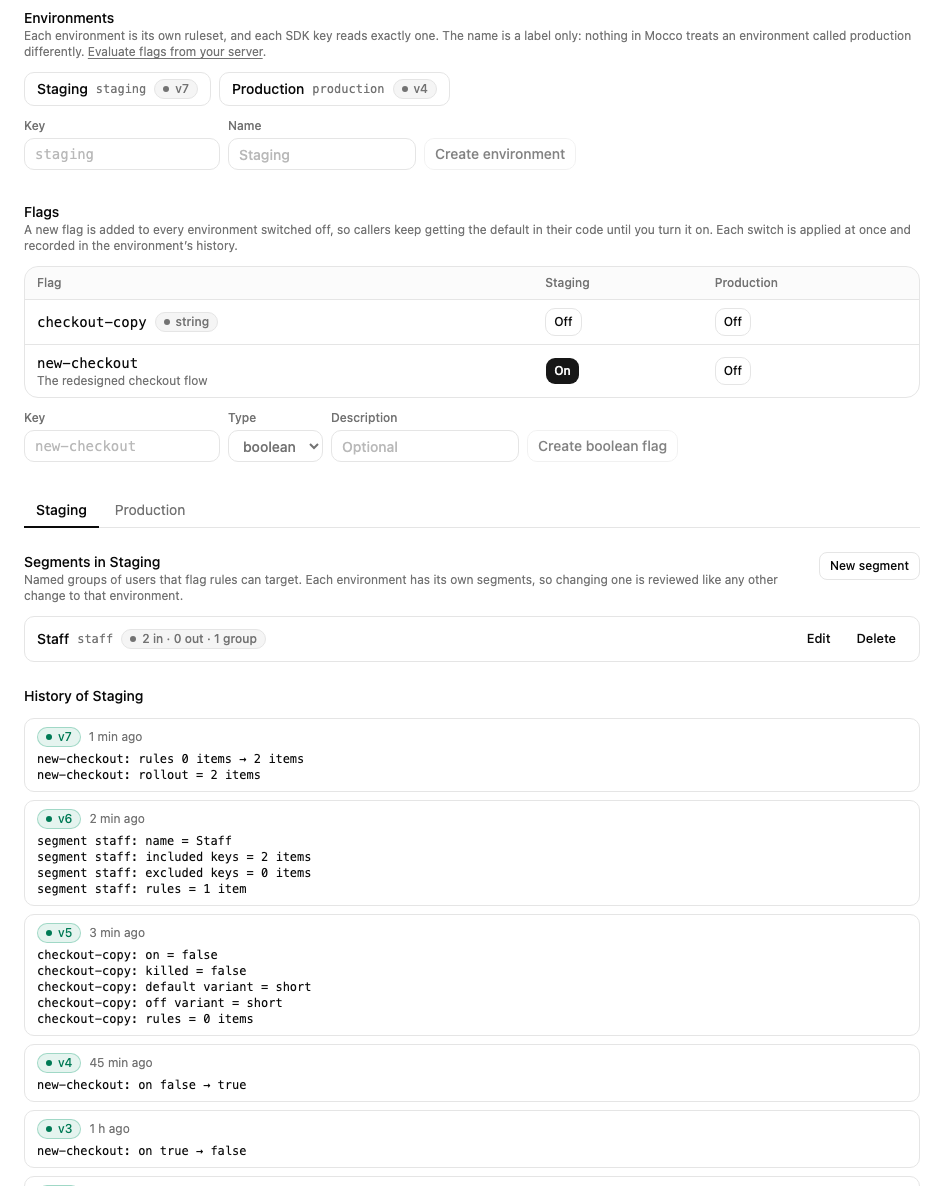The width and height of the screenshot is (944, 1186).
Task: Switch off new-checkout in the Staging column
Action: click(x=562, y=371)
